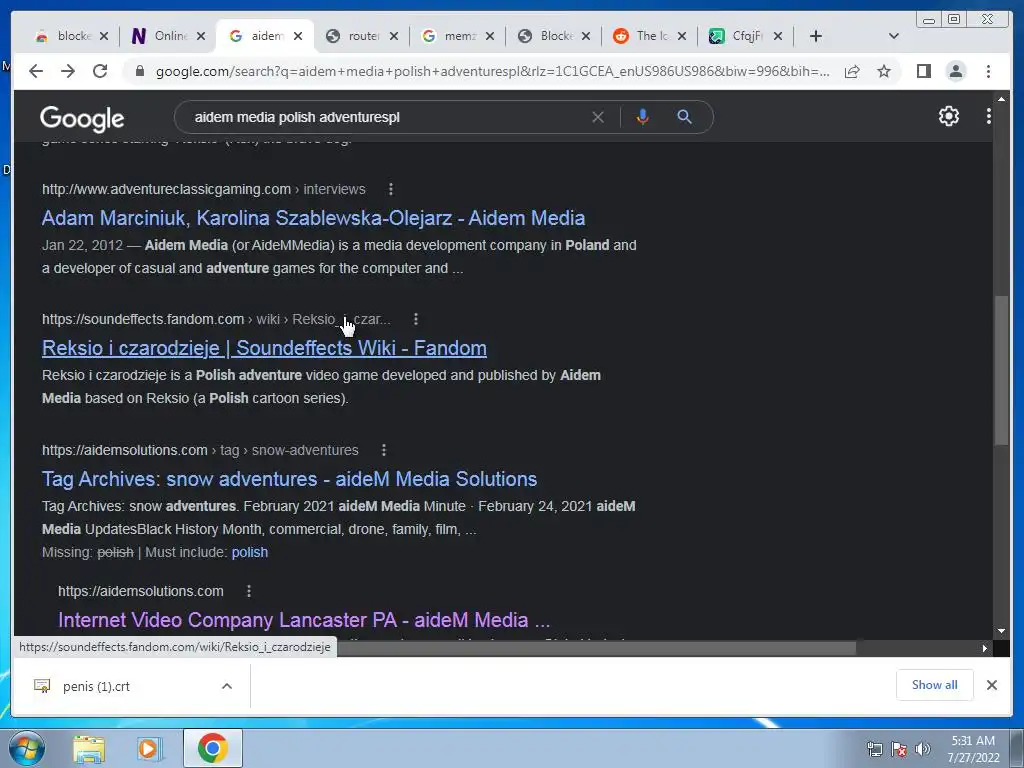Open options for aidemsolutions.com sub-result
1024x768 pixels.
click(x=248, y=591)
